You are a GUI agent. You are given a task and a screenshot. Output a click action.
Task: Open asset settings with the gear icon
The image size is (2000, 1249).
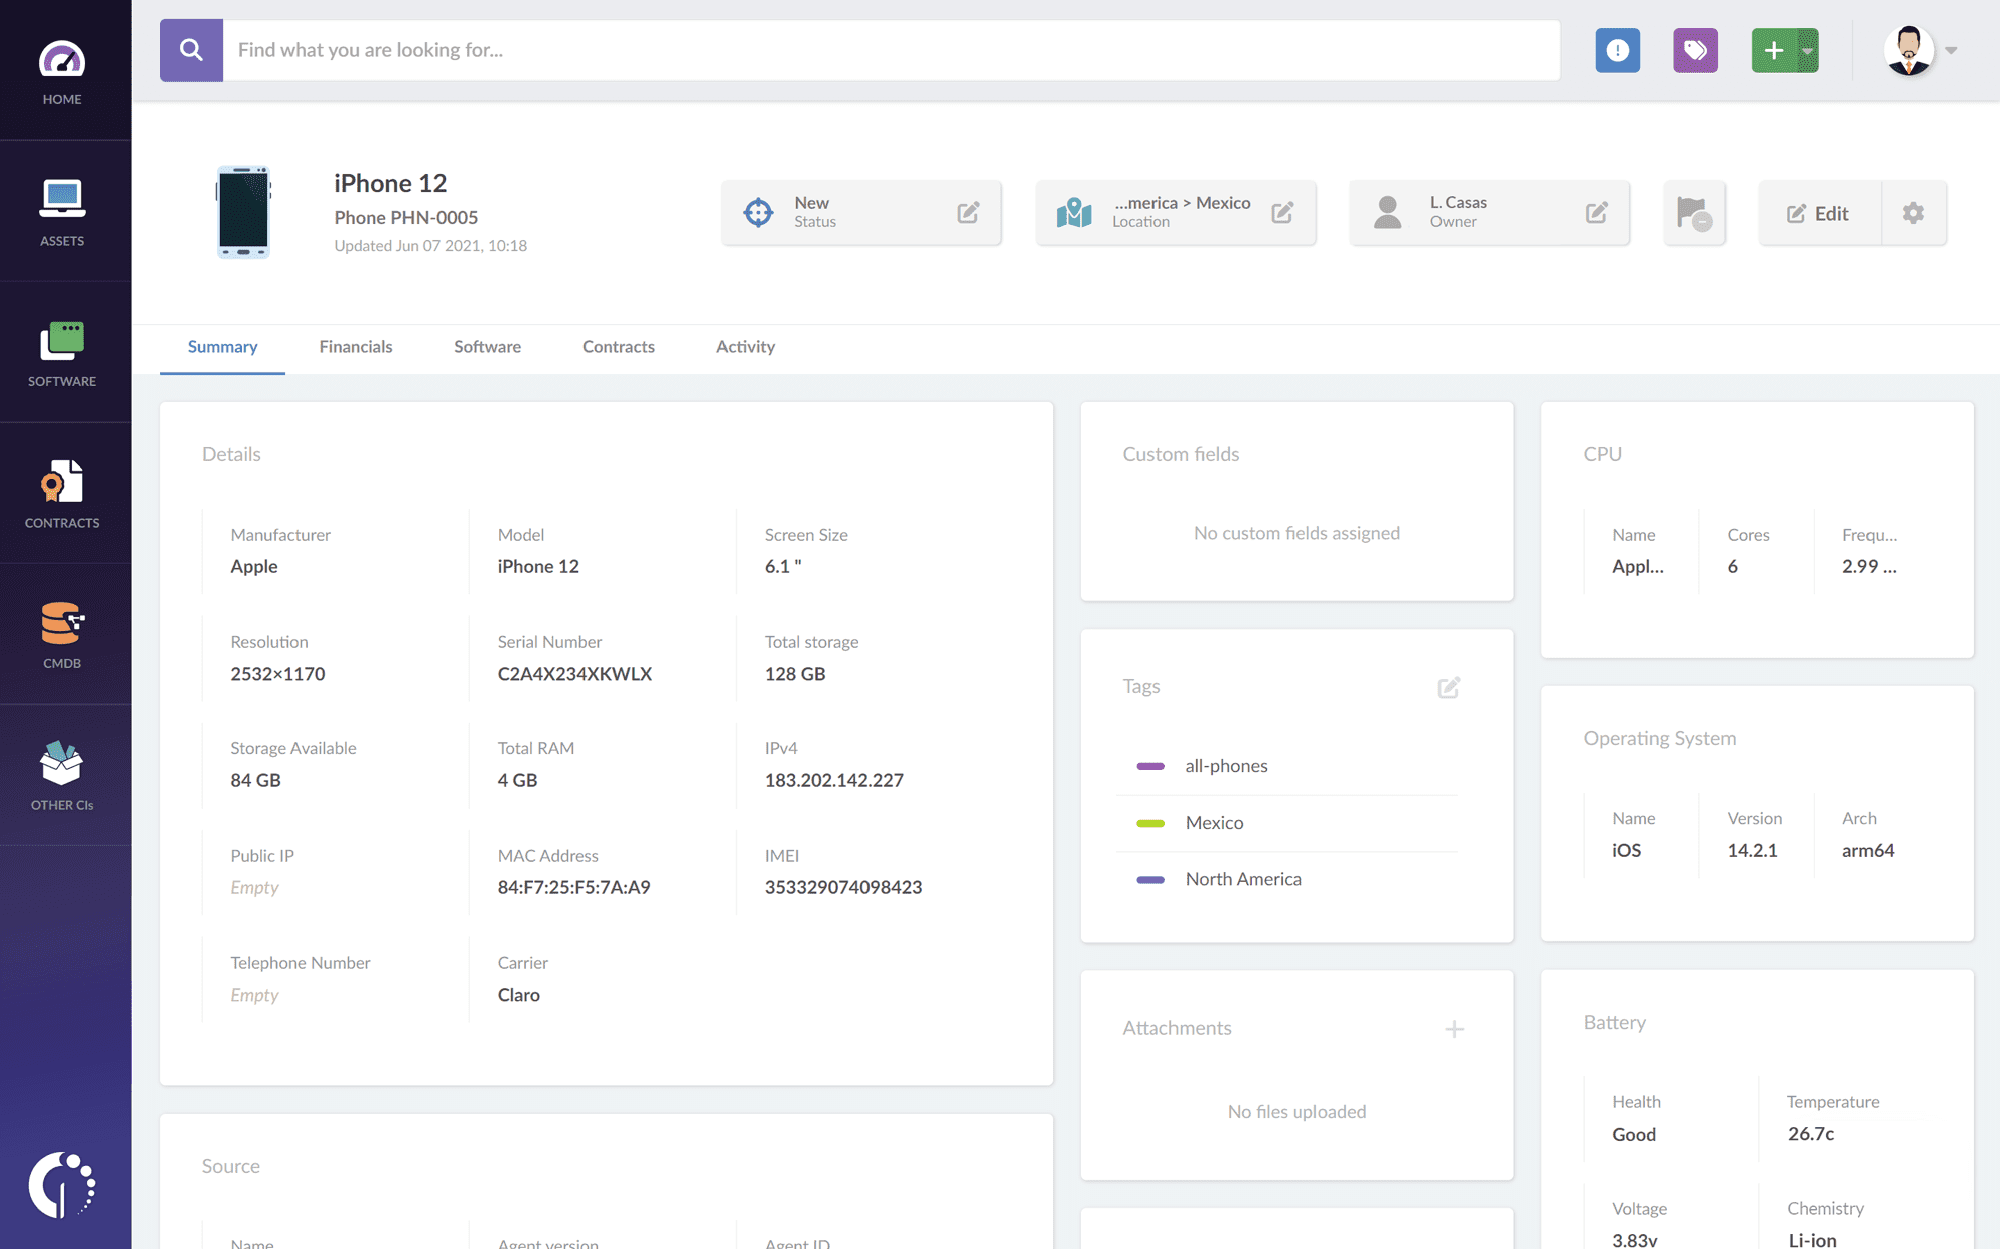(1912, 213)
